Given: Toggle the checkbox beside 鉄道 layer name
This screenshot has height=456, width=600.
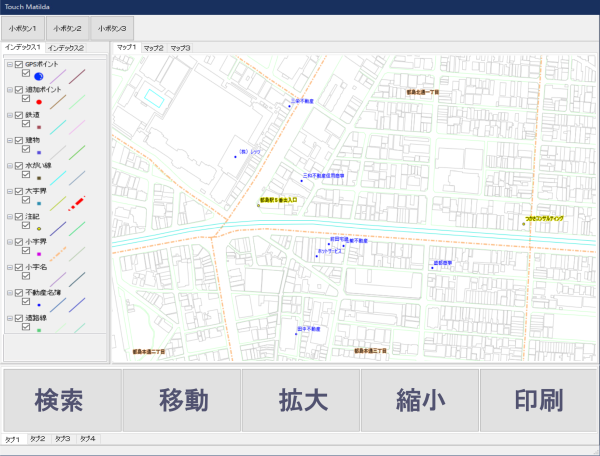Looking at the screenshot, I should pos(19,116).
